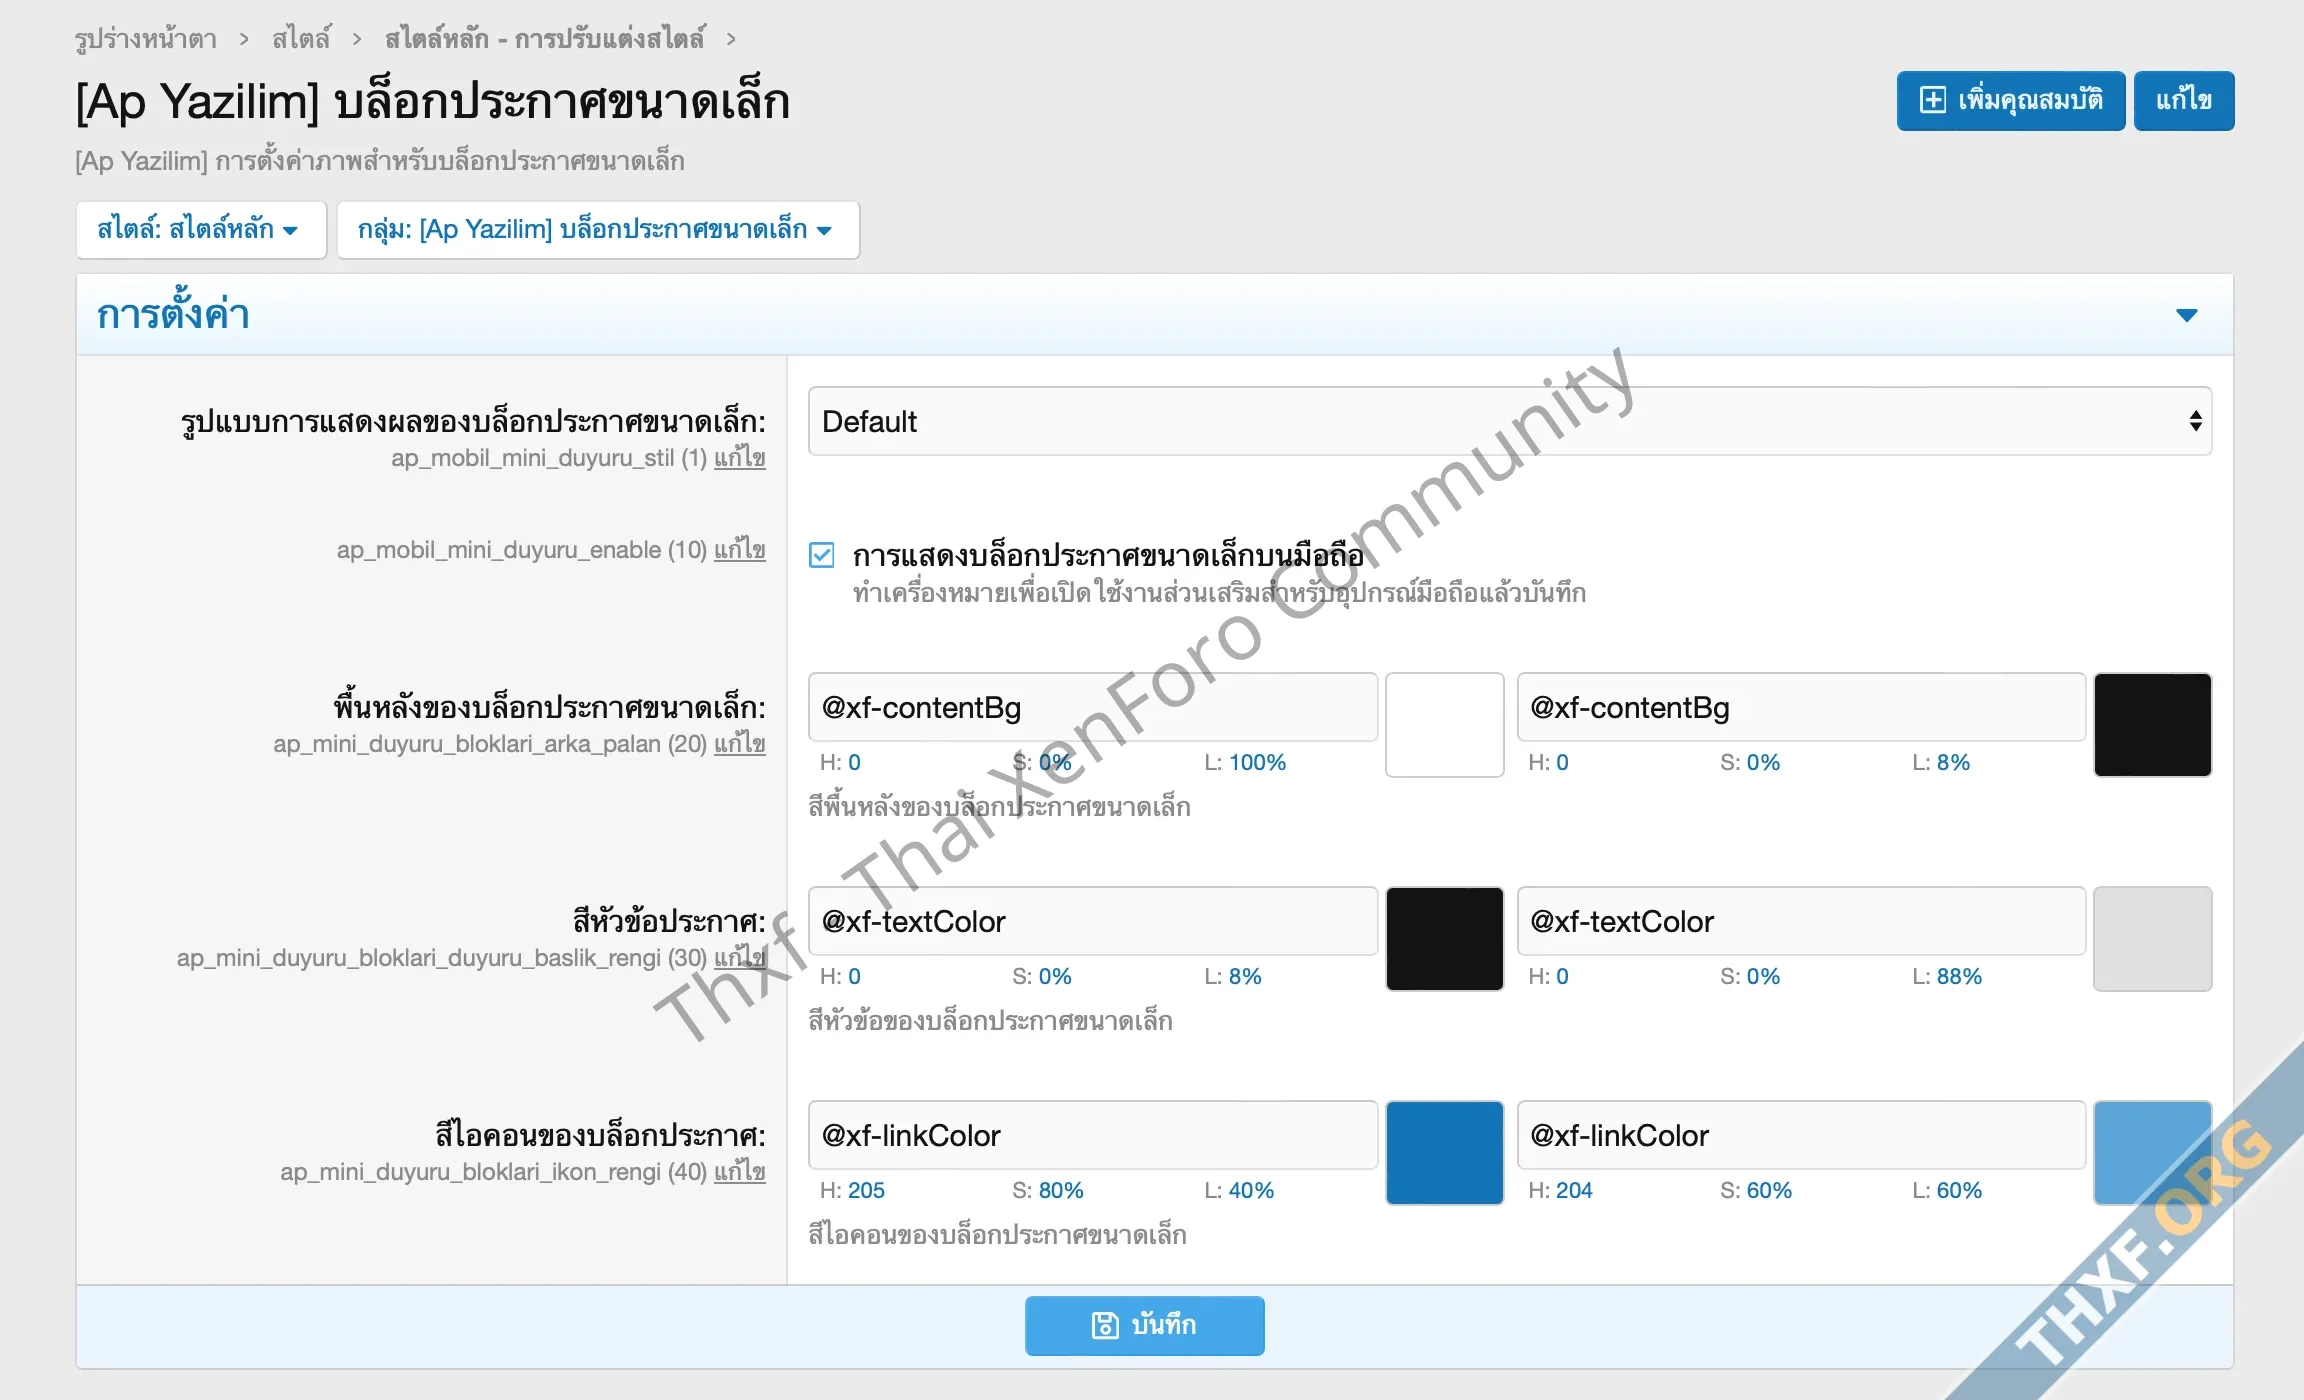Viewport: 2304px width, 1400px height.
Task: Toggle the mobile mini notice block checkbox
Action: pos(822,555)
